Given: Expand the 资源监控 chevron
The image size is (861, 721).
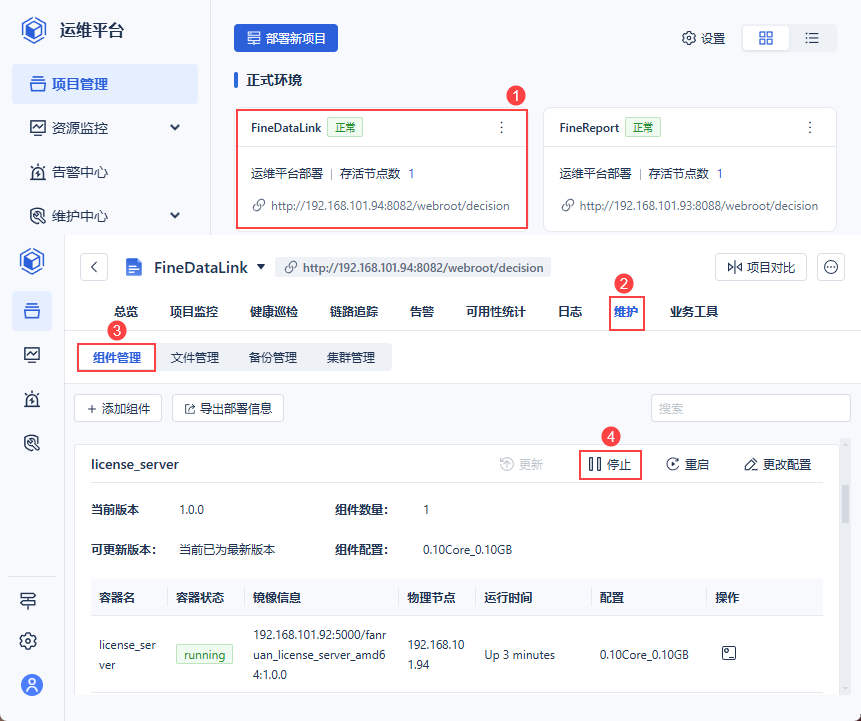Looking at the screenshot, I should pyautogui.click(x=175, y=127).
